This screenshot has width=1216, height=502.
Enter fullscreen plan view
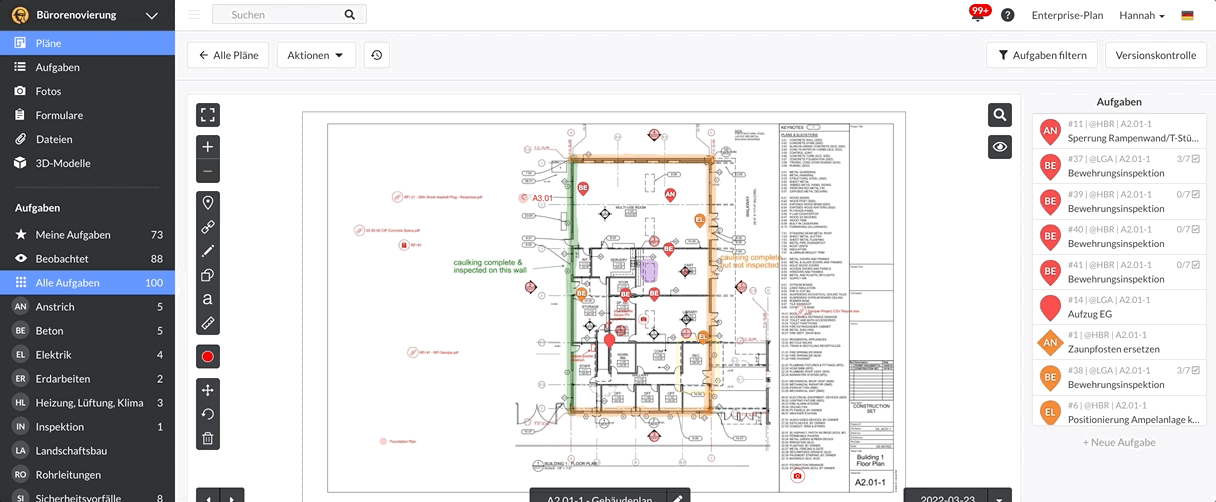[x=208, y=114]
